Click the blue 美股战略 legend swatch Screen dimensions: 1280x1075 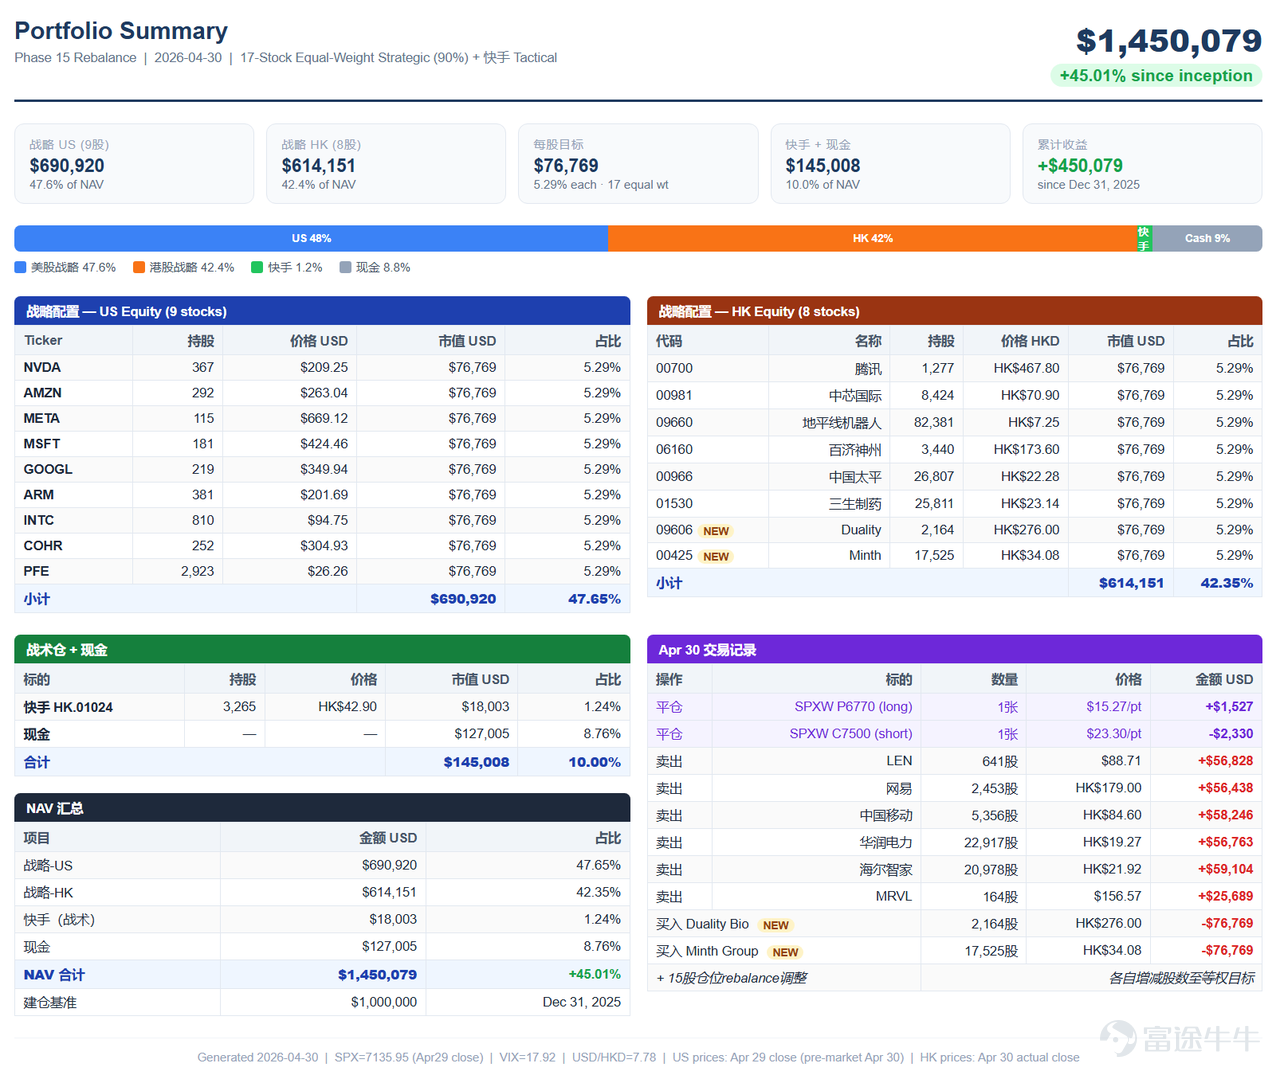pyautogui.click(x=20, y=267)
